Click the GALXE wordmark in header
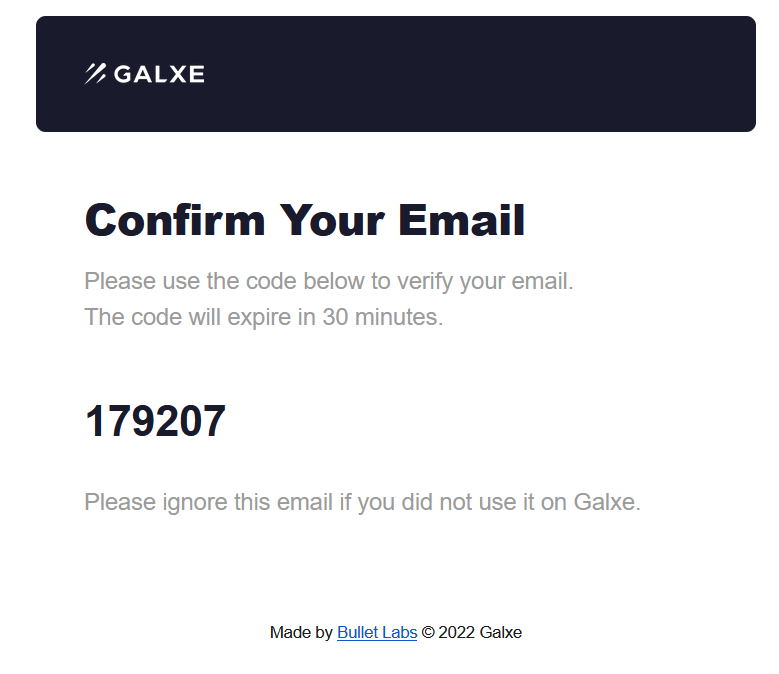779x674 pixels. point(159,74)
